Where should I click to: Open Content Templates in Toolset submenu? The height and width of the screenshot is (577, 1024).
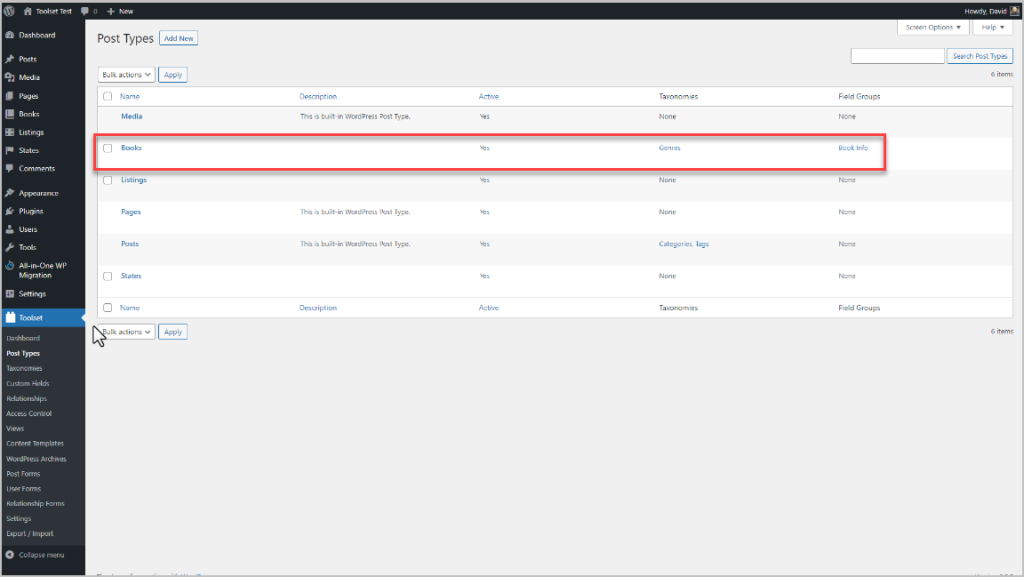pos(35,443)
